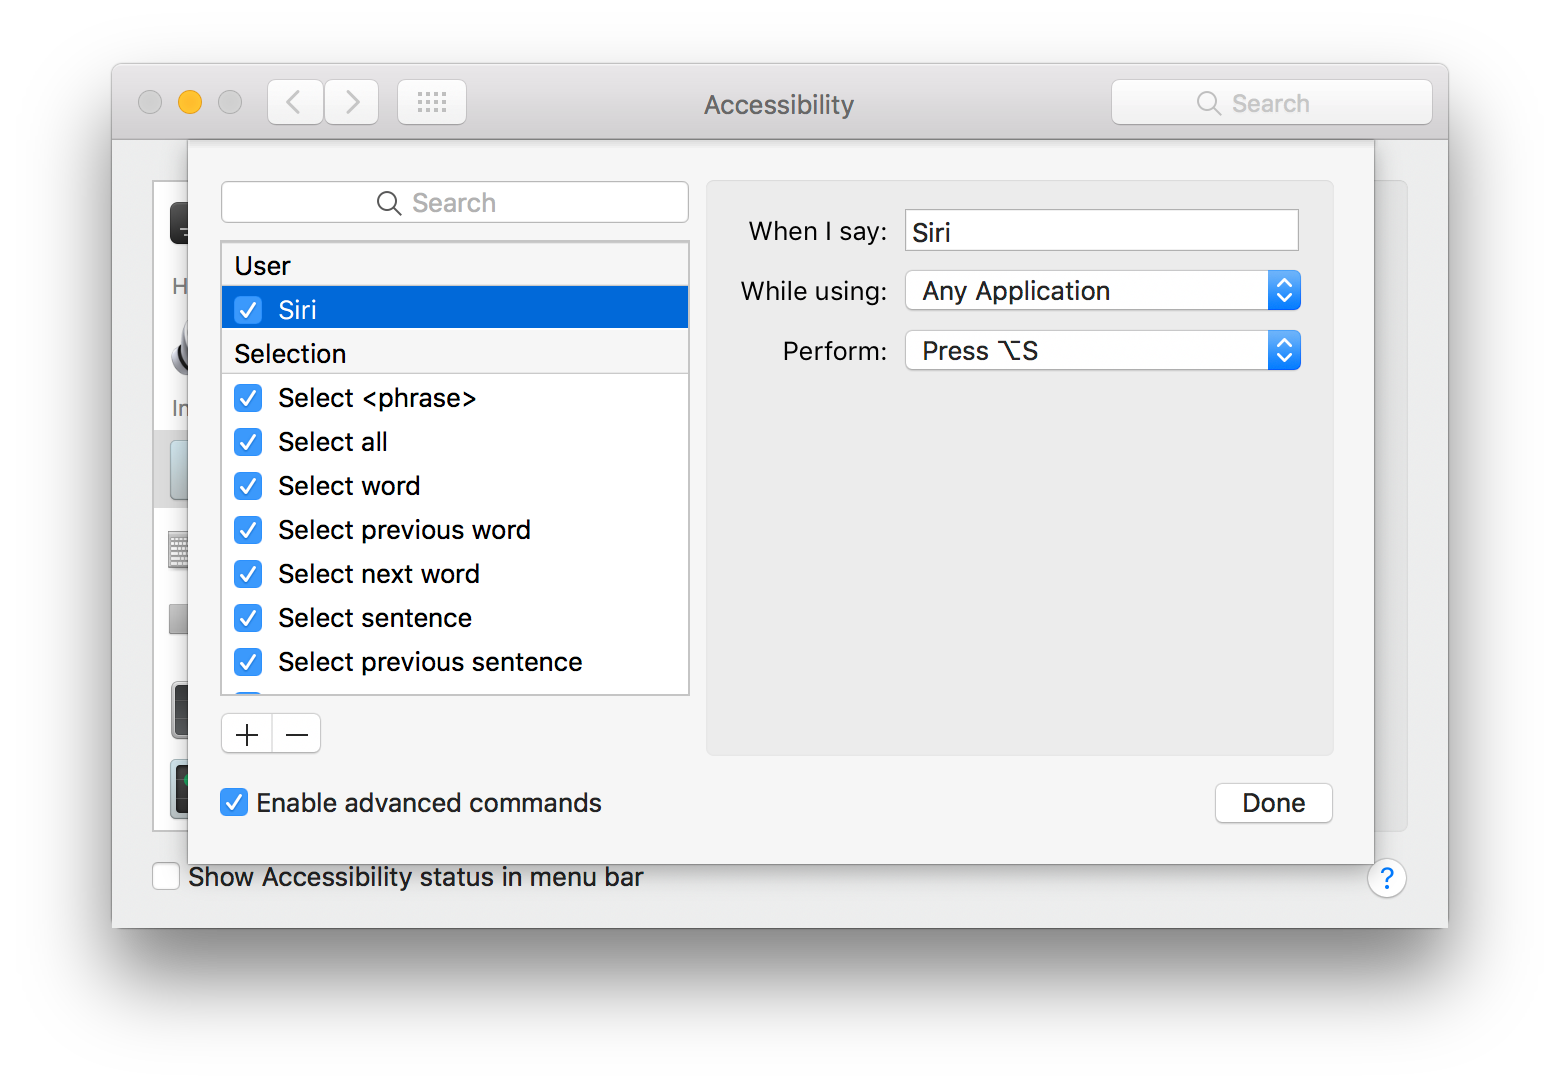Uncheck the Siri command checkbox
Viewport: 1560px width, 1088px height.
pyautogui.click(x=248, y=310)
